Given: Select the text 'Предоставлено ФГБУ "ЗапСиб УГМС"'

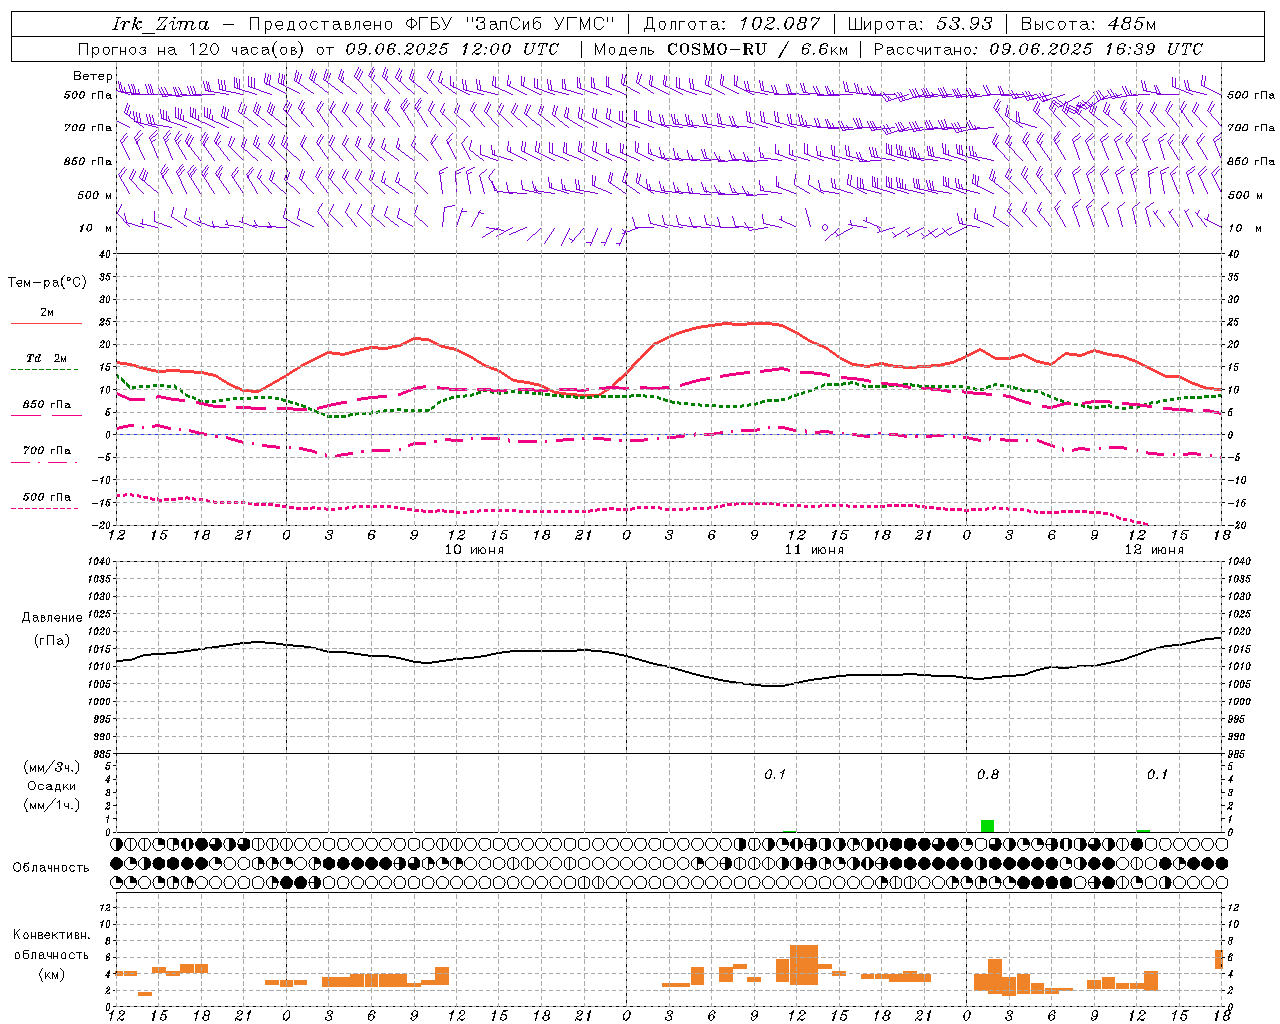Looking at the screenshot, I should pyautogui.click(x=431, y=24).
